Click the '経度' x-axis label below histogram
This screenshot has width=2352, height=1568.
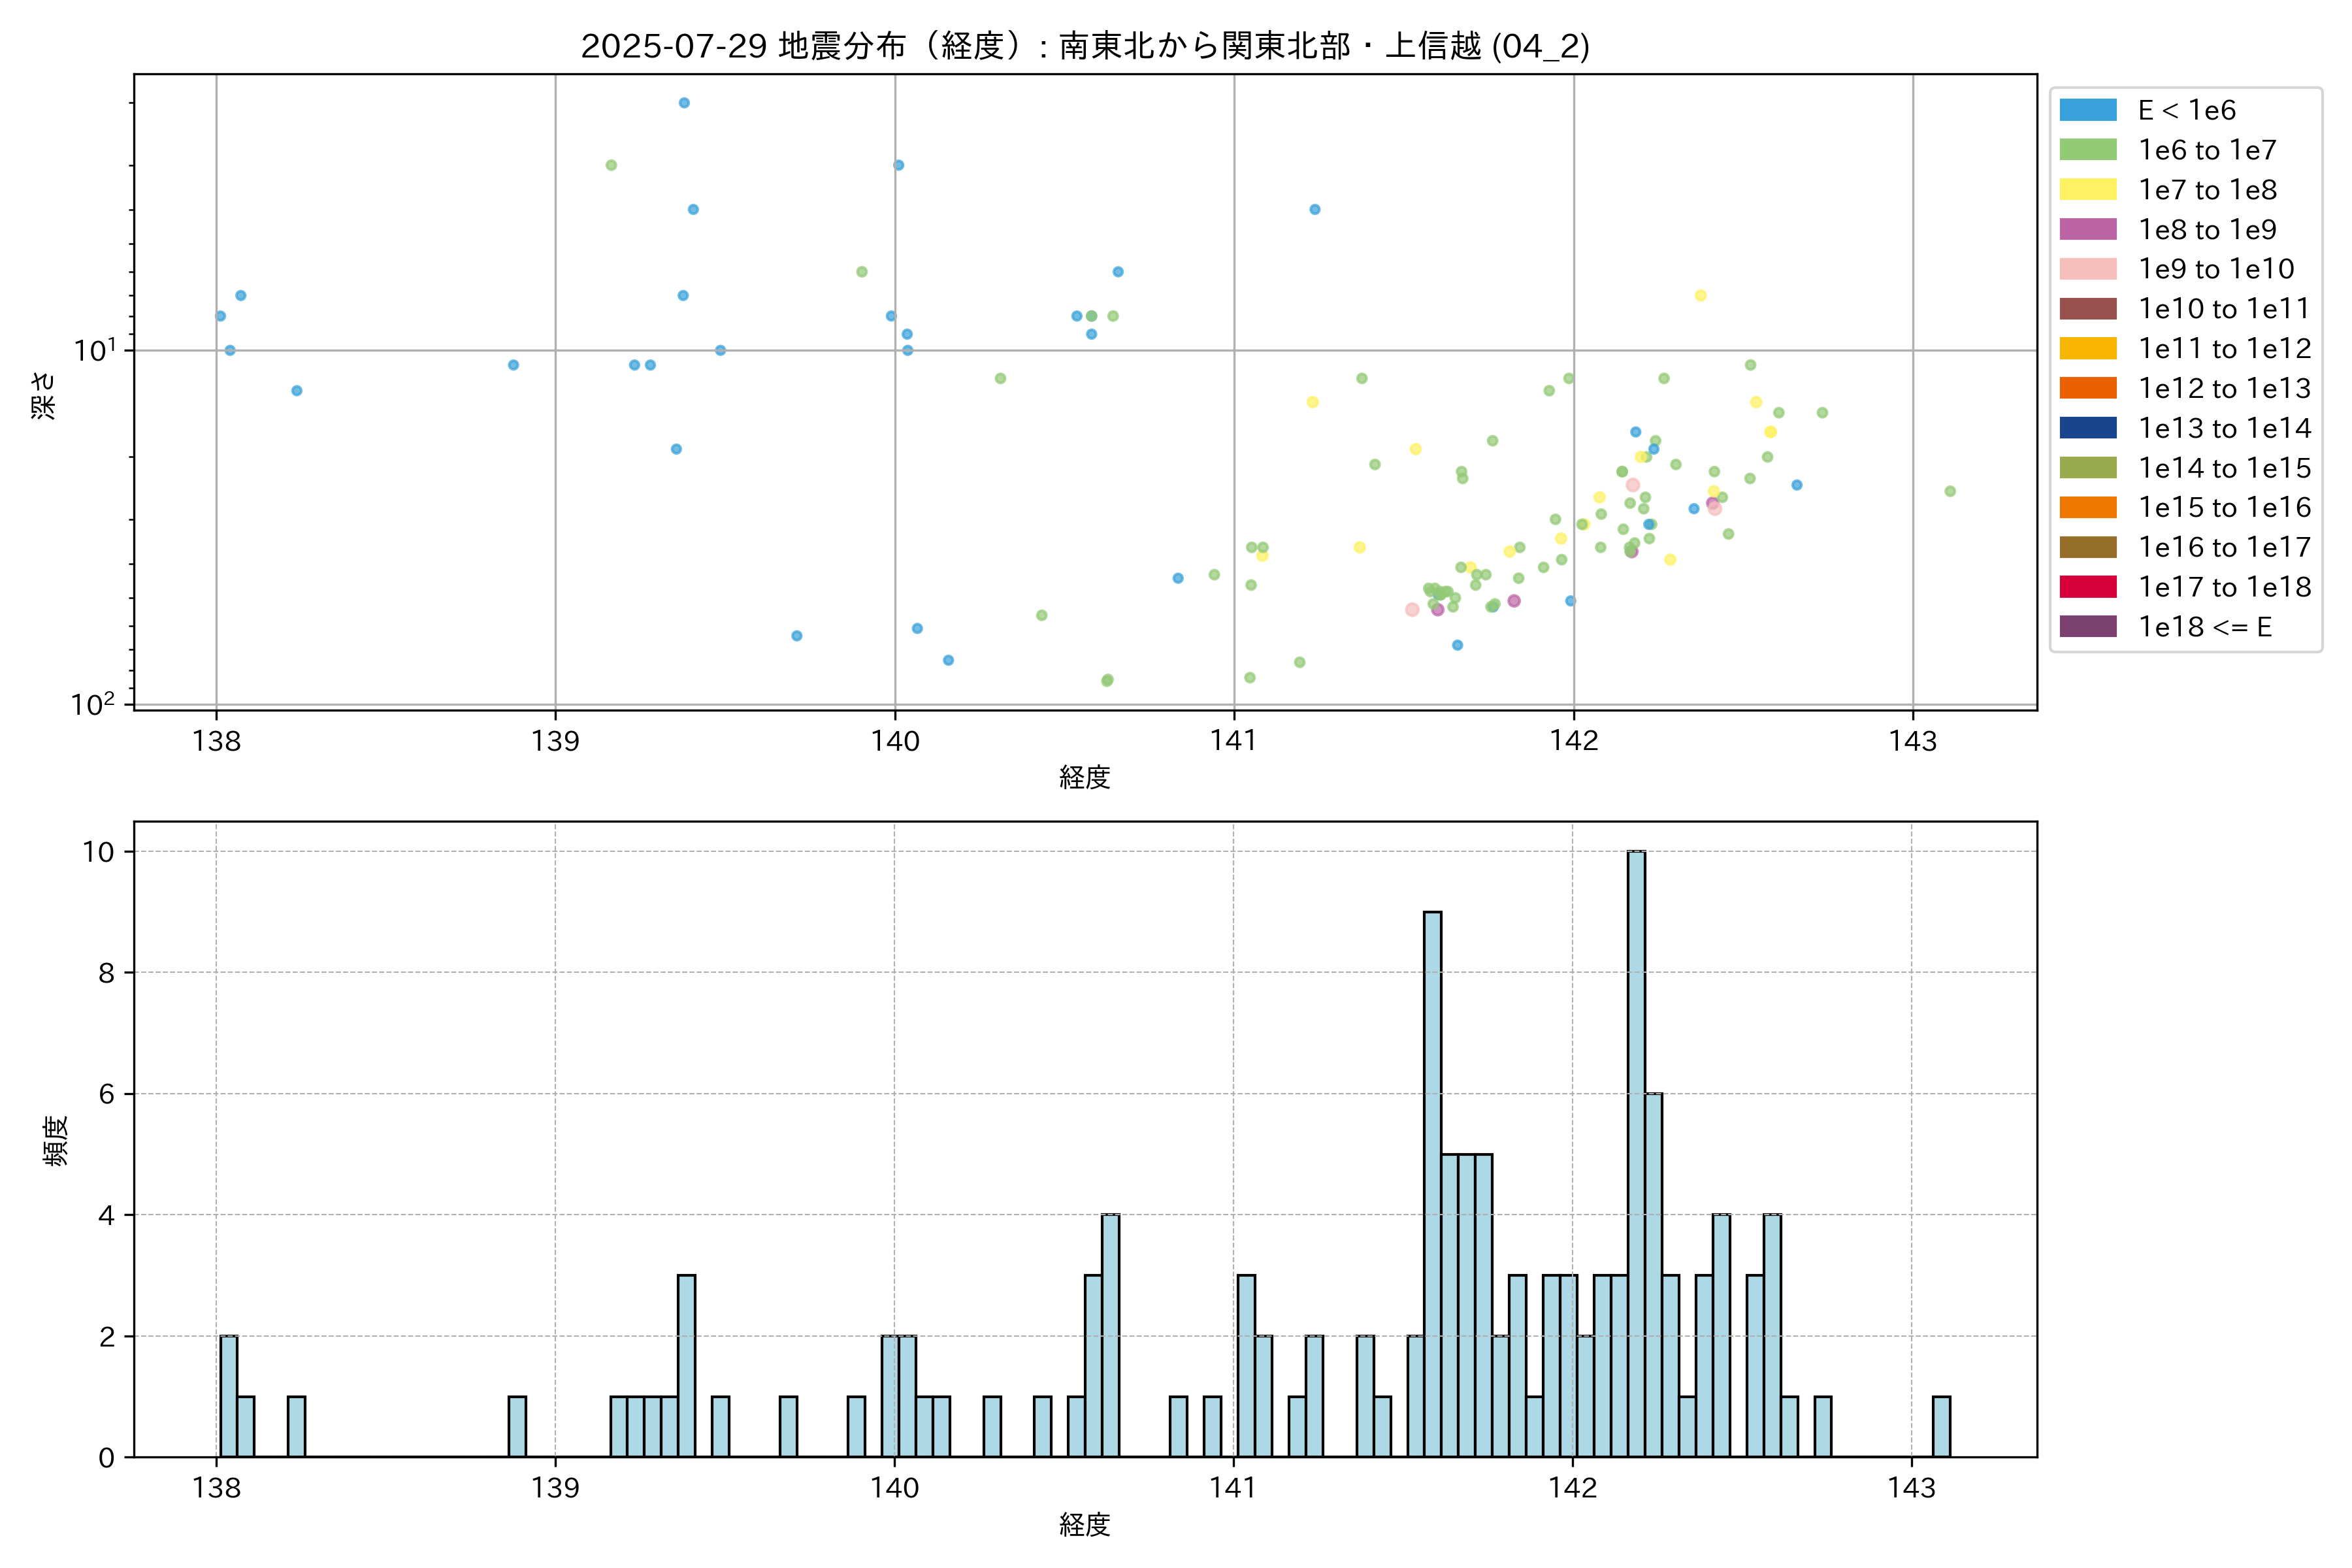click(1085, 1525)
